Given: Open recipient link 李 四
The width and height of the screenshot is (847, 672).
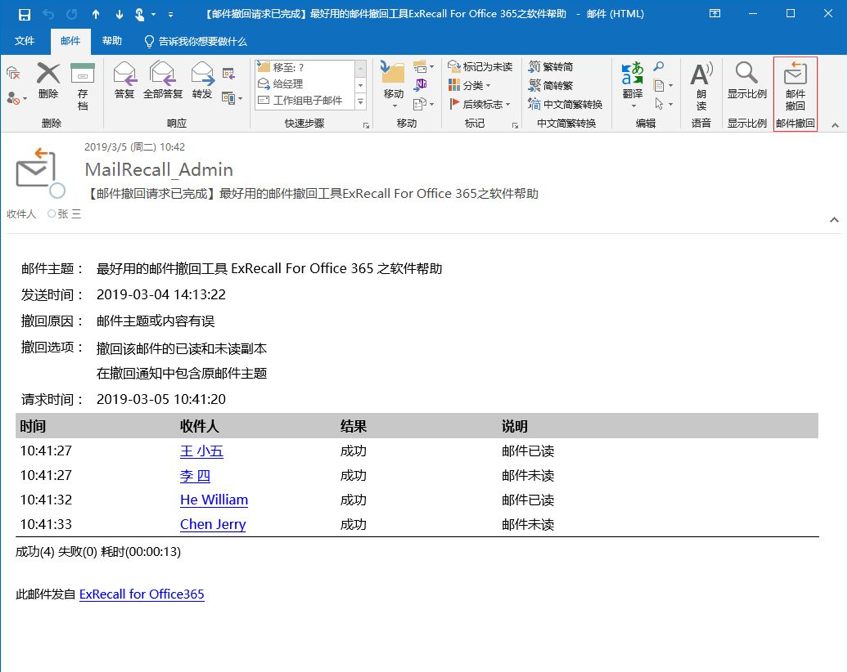Looking at the screenshot, I should 195,475.
